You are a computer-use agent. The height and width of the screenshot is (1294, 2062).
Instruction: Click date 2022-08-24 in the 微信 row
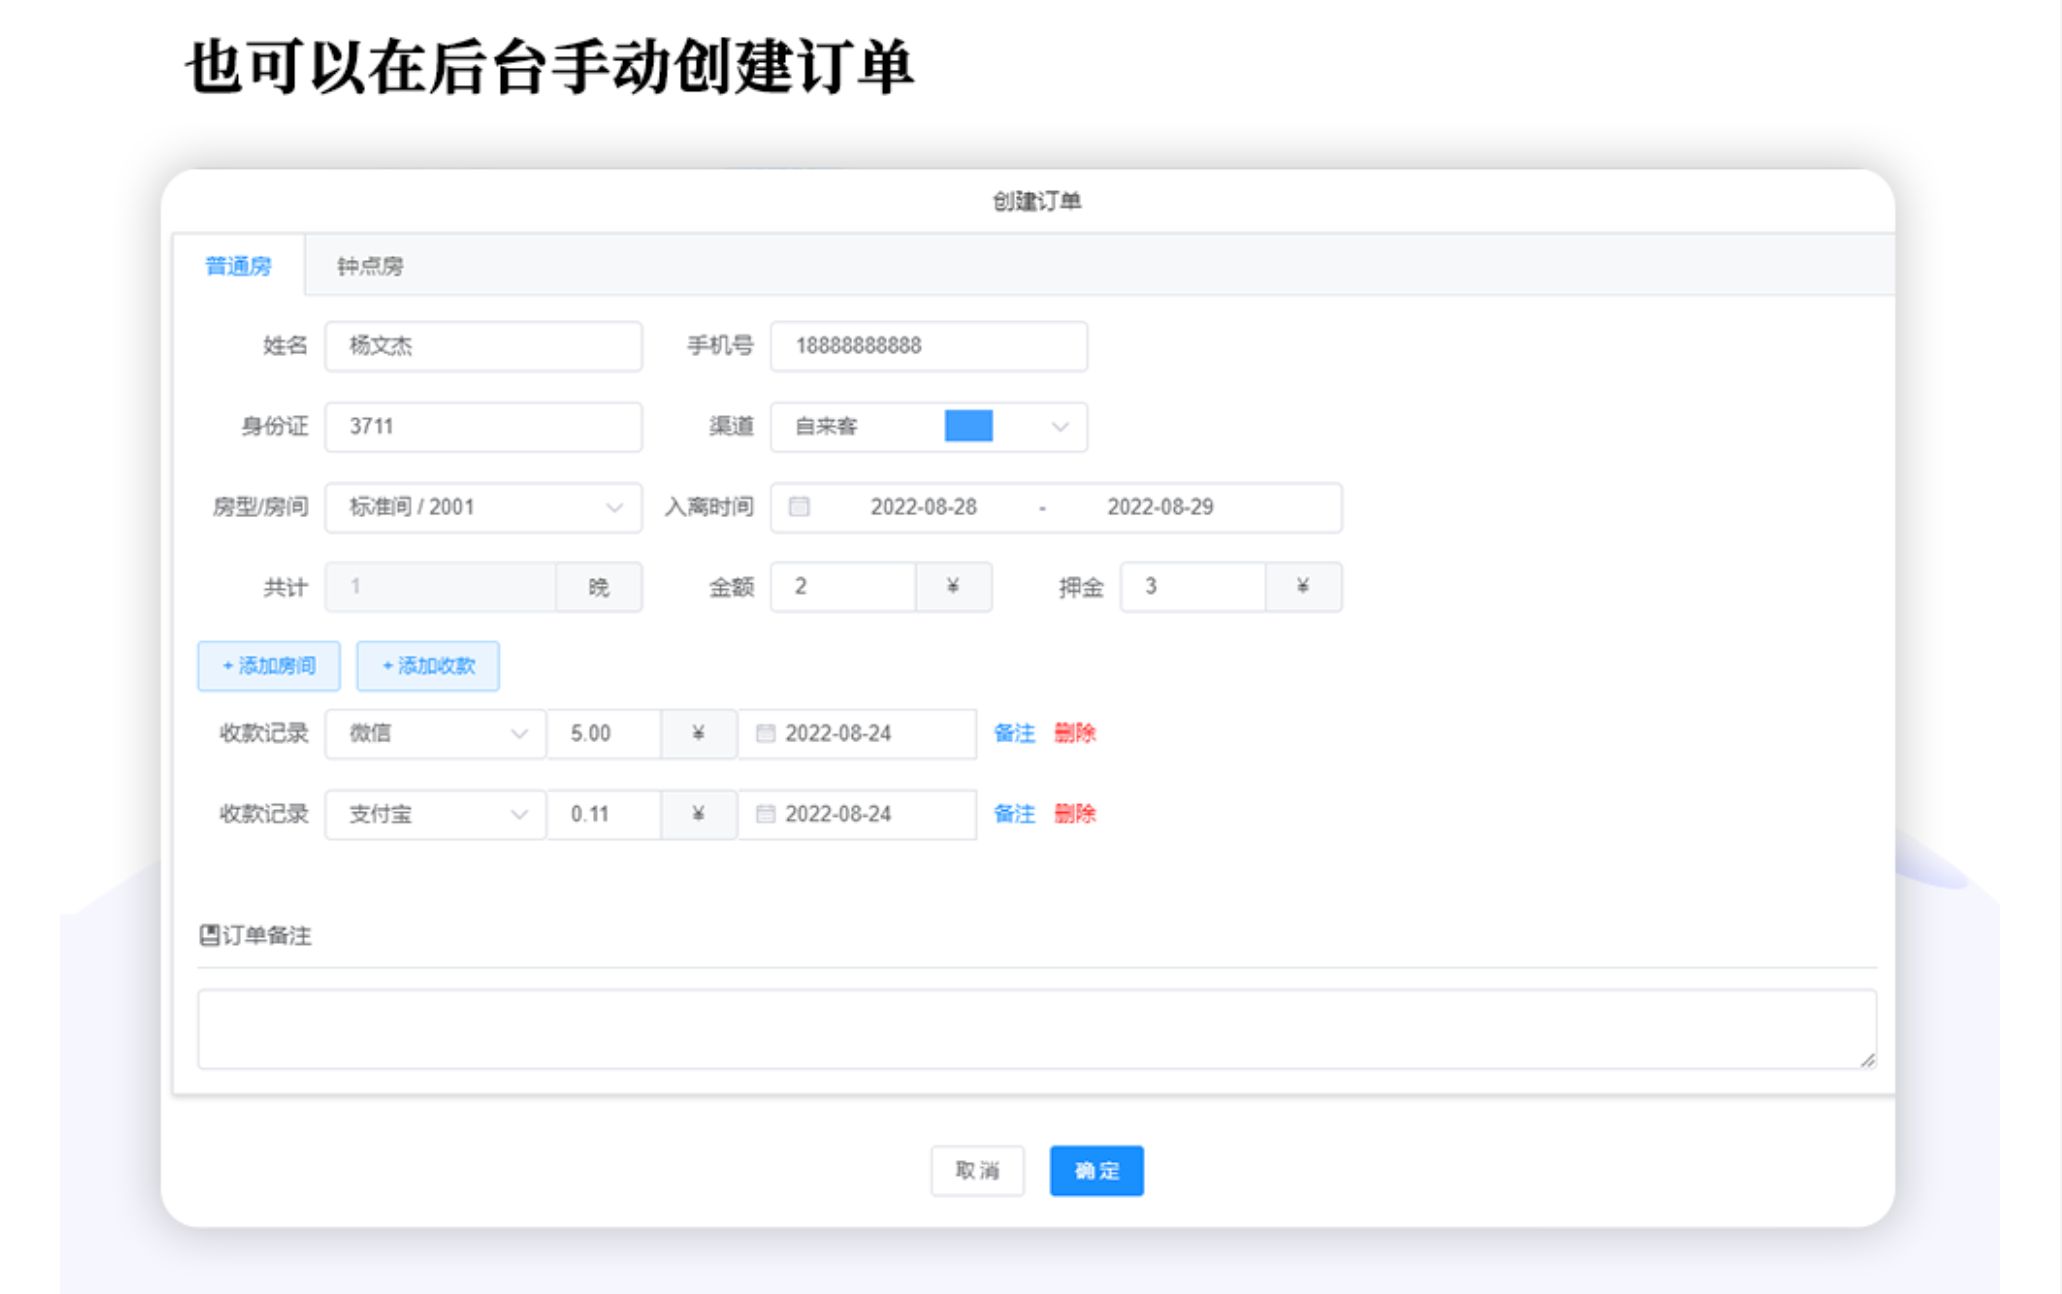pyautogui.click(x=838, y=734)
